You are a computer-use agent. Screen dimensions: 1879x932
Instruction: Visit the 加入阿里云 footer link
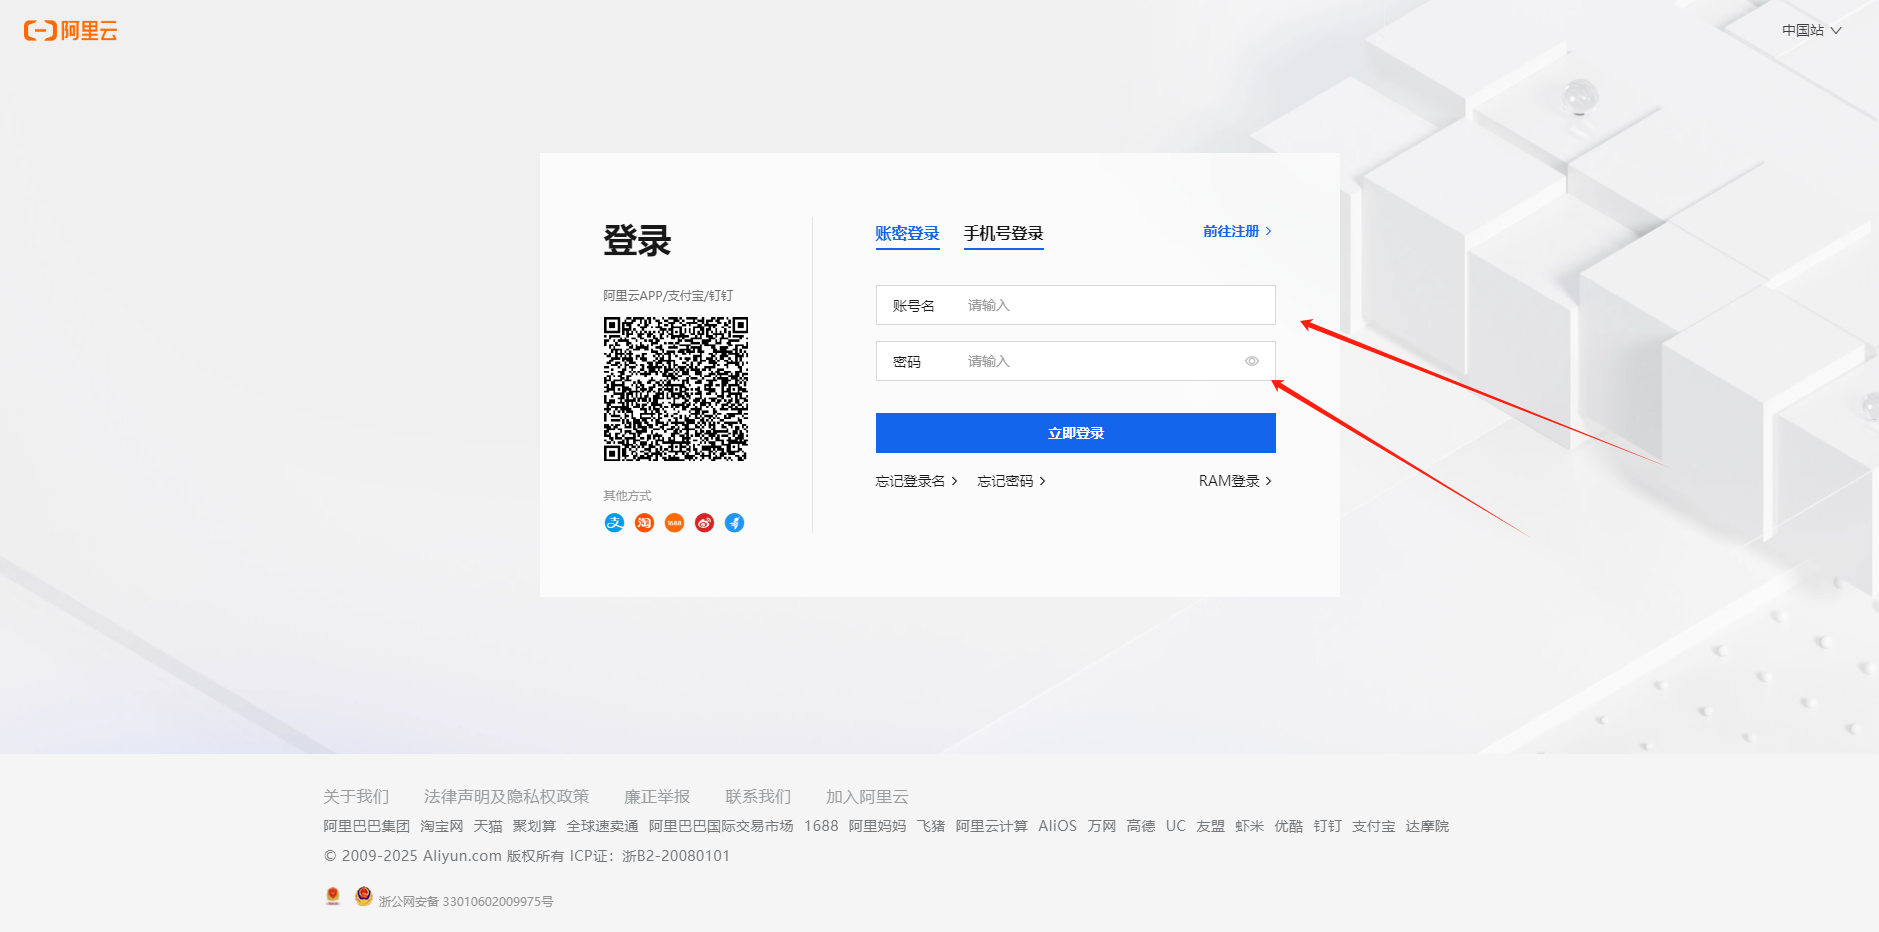pyautogui.click(x=866, y=797)
